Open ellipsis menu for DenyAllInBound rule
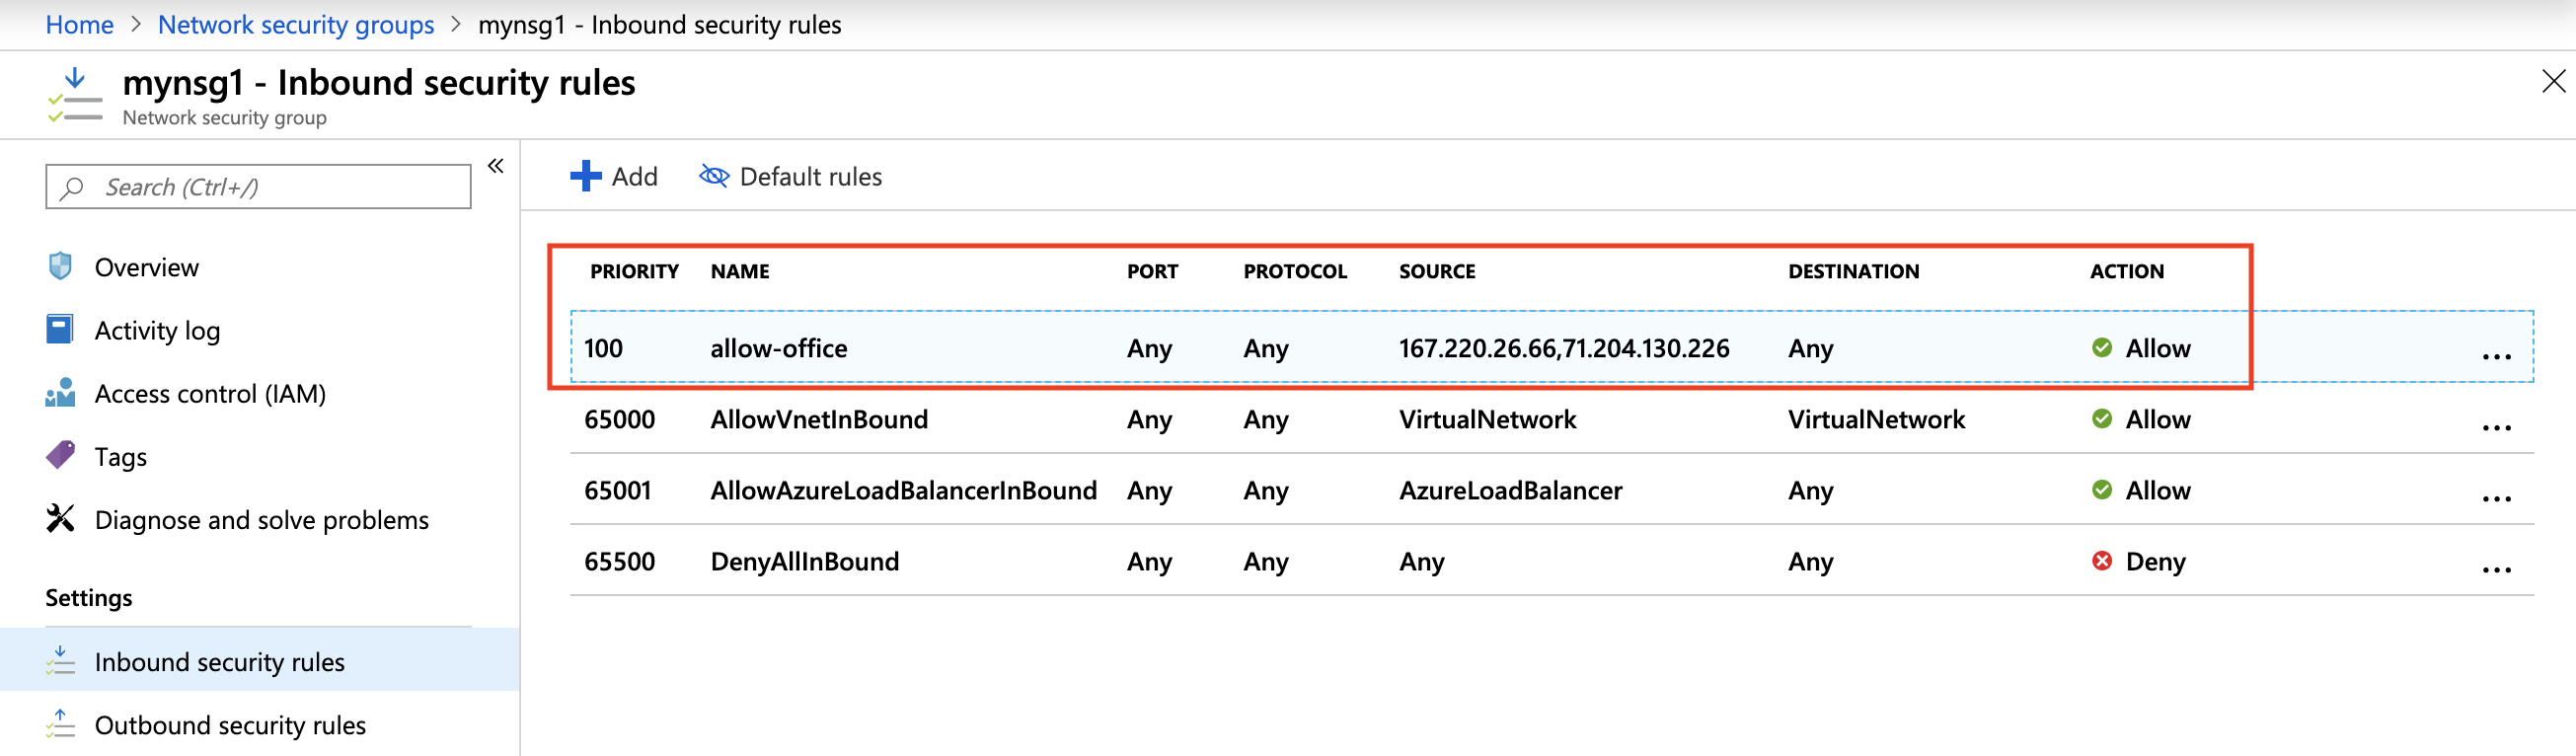 [x=2496, y=569]
